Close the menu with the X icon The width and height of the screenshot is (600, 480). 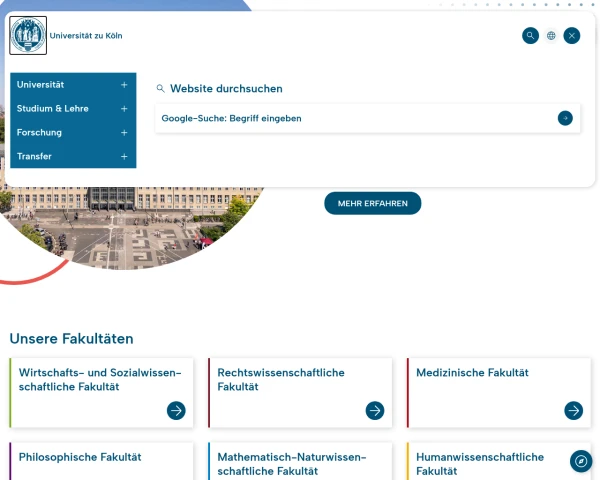572,36
